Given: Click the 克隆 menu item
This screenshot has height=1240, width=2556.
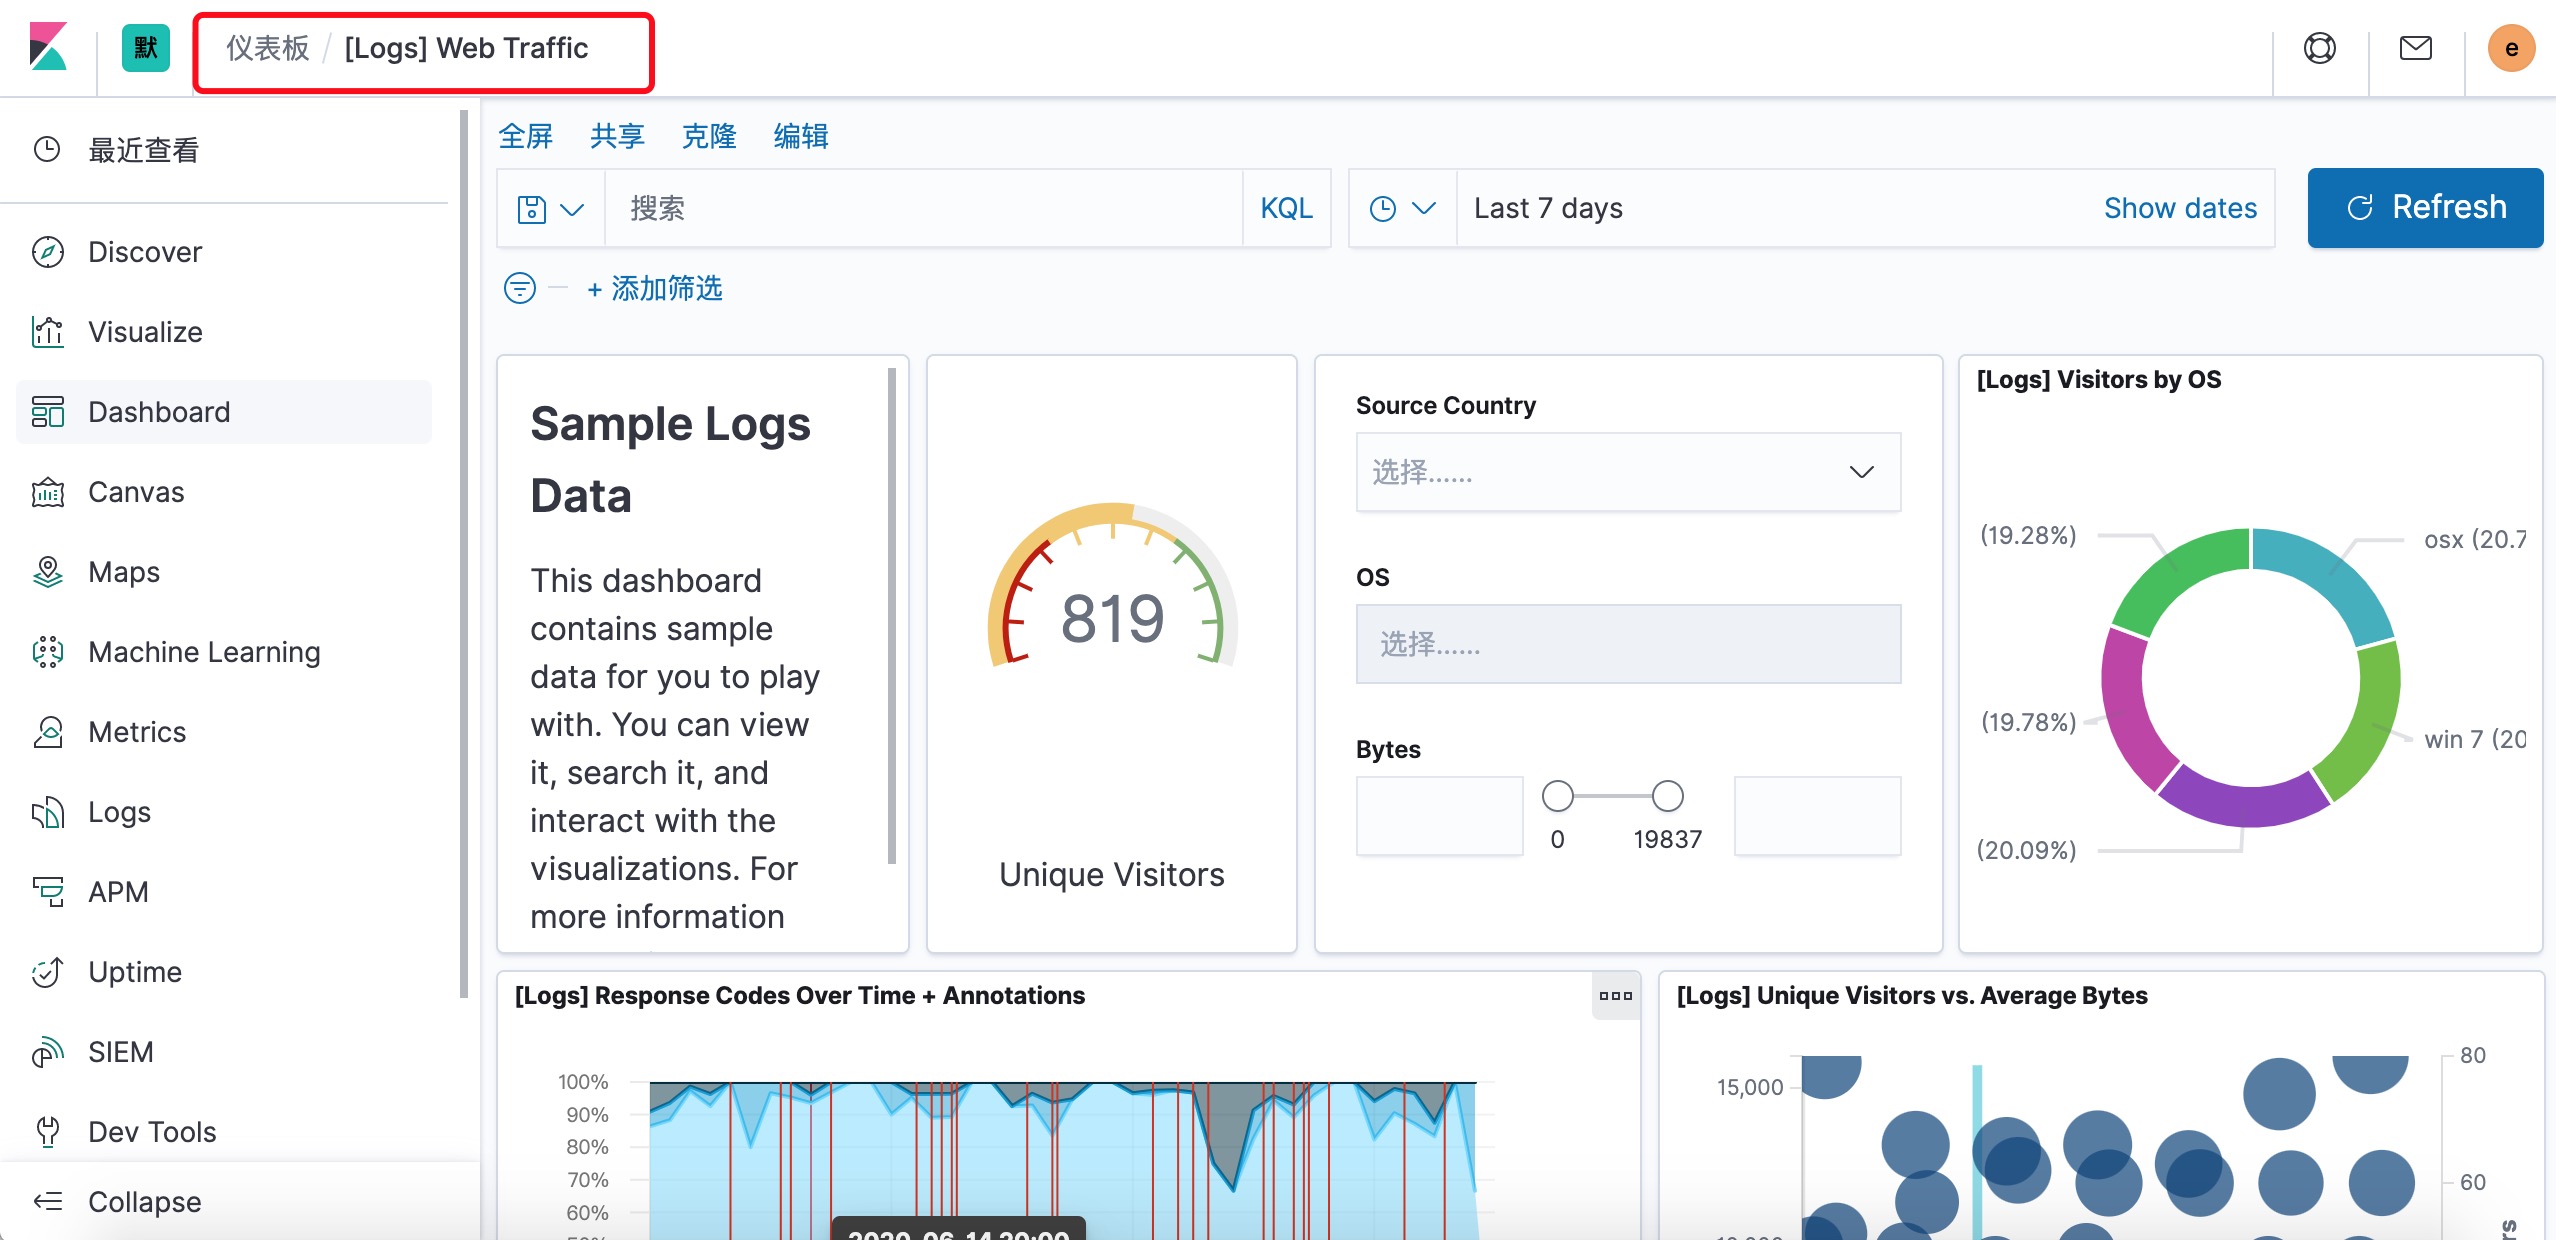Looking at the screenshot, I should tap(709, 136).
